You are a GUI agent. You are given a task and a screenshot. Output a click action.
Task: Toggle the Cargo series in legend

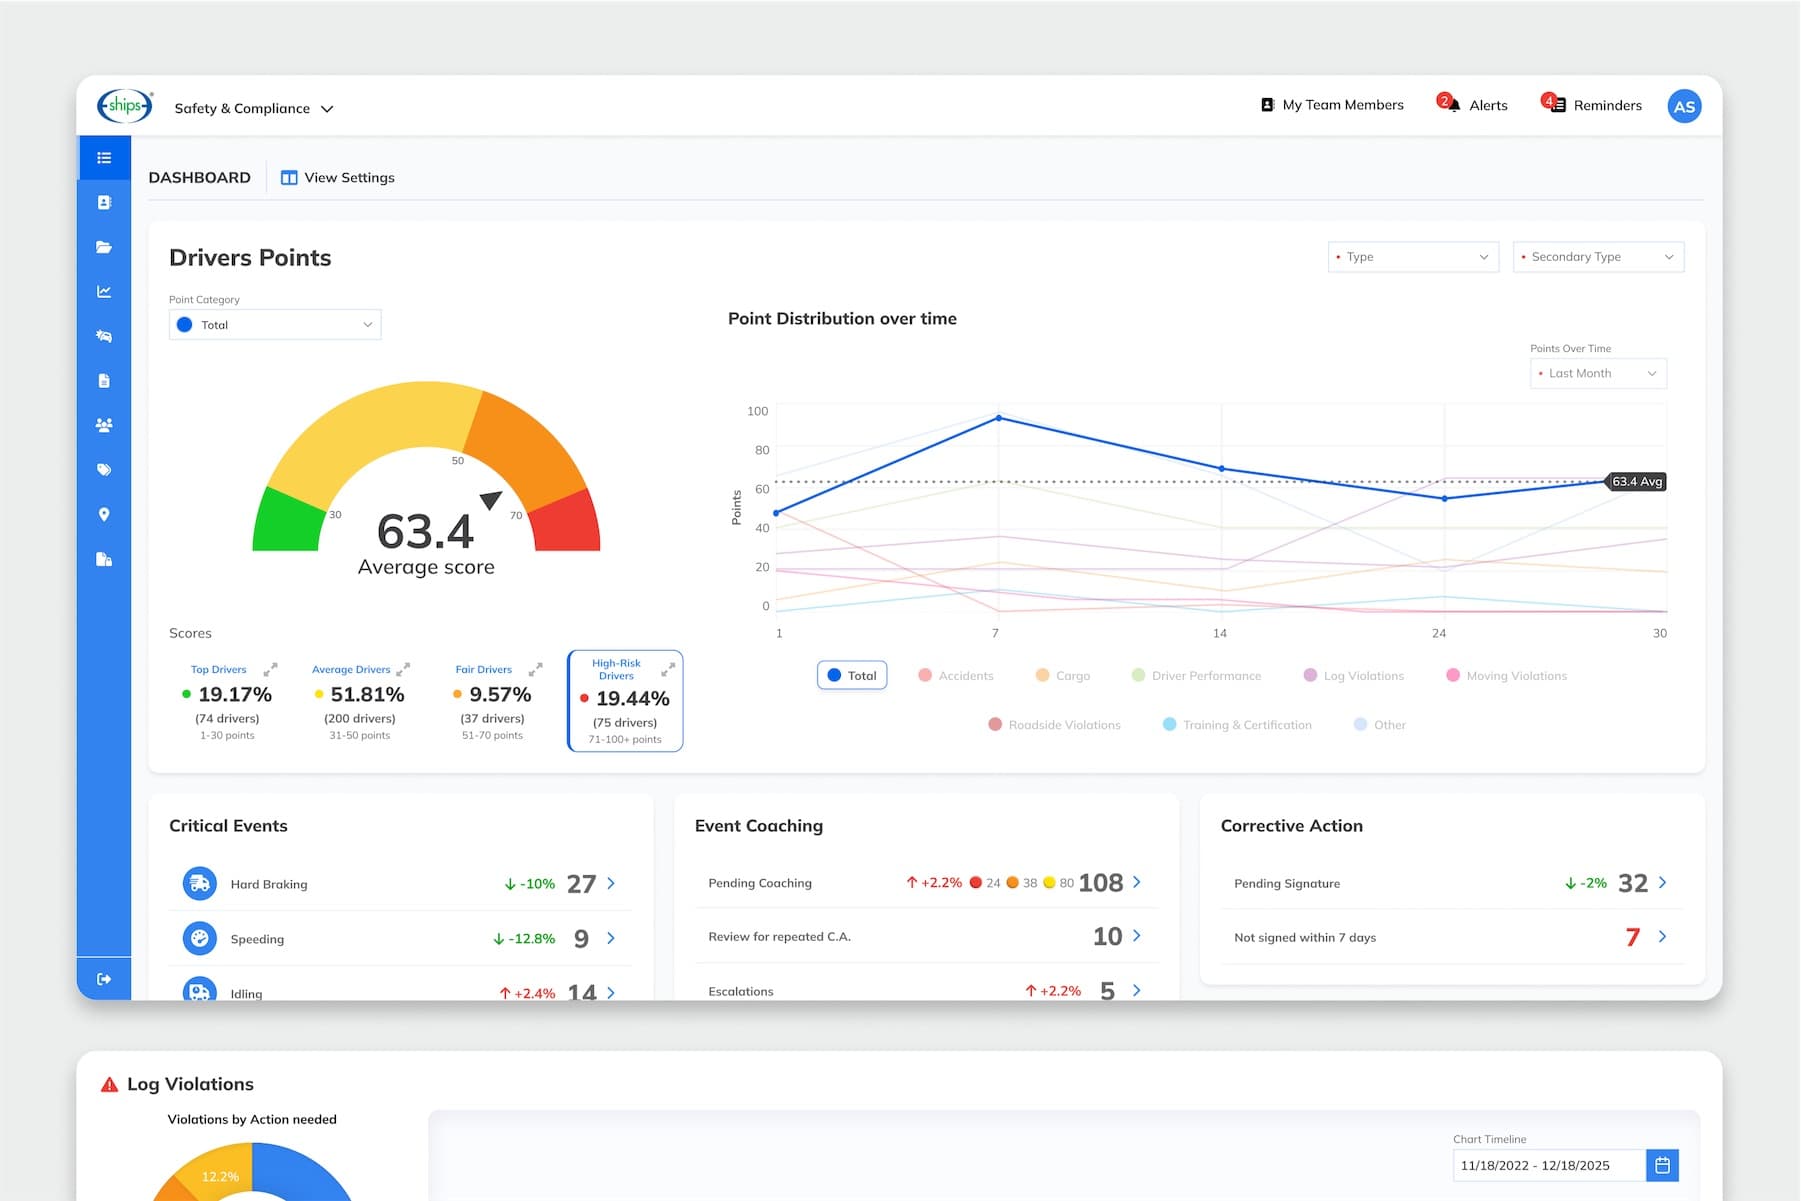pos(1063,676)
